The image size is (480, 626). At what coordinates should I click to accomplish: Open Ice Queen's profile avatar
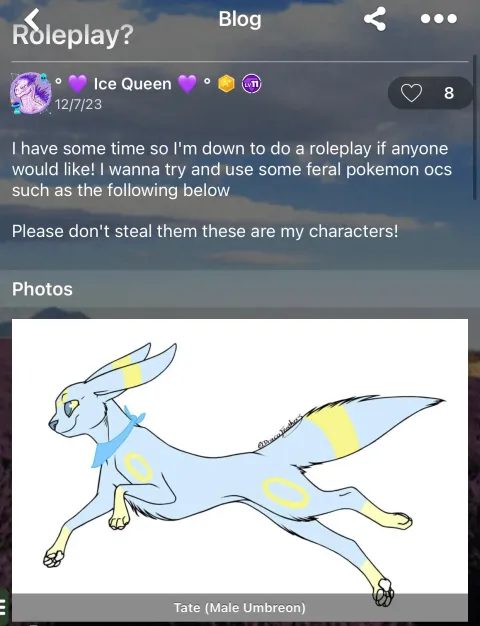coord(31,93)
